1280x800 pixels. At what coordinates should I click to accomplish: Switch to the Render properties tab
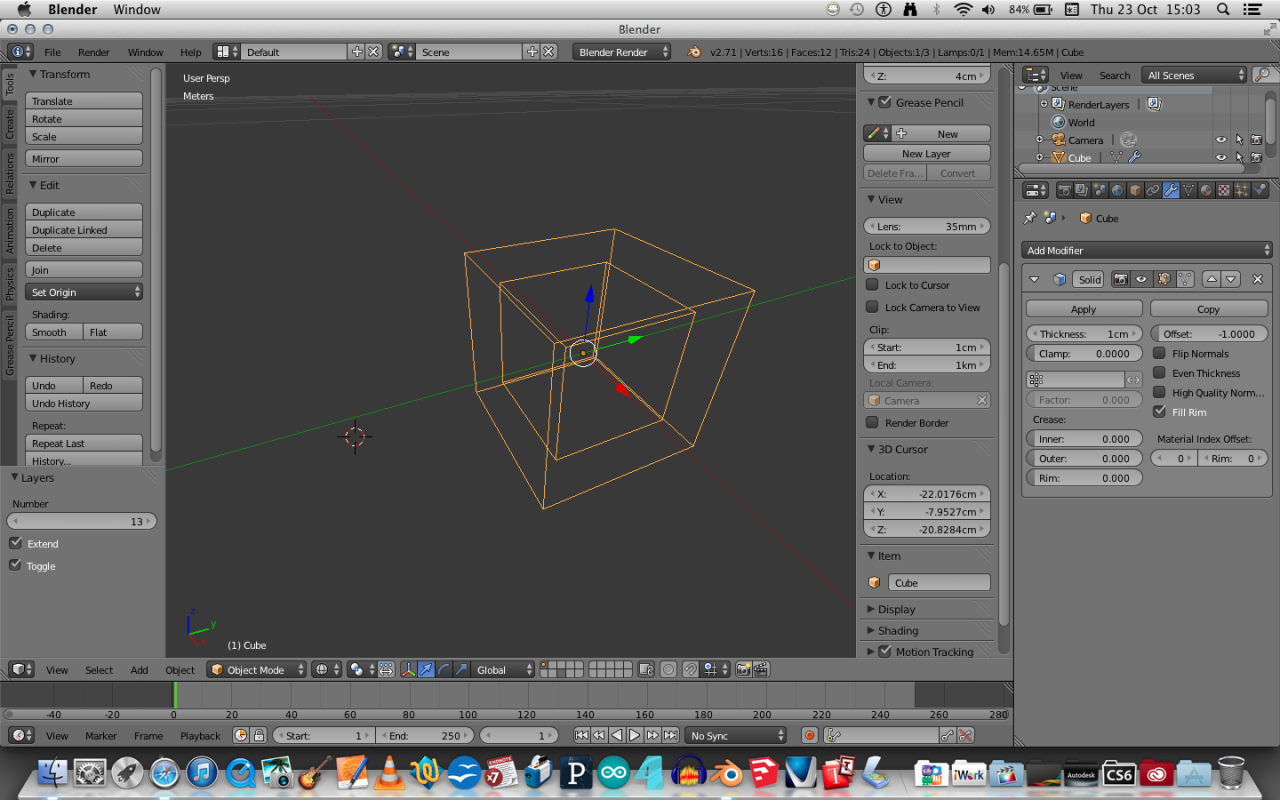click(1066, 189)
